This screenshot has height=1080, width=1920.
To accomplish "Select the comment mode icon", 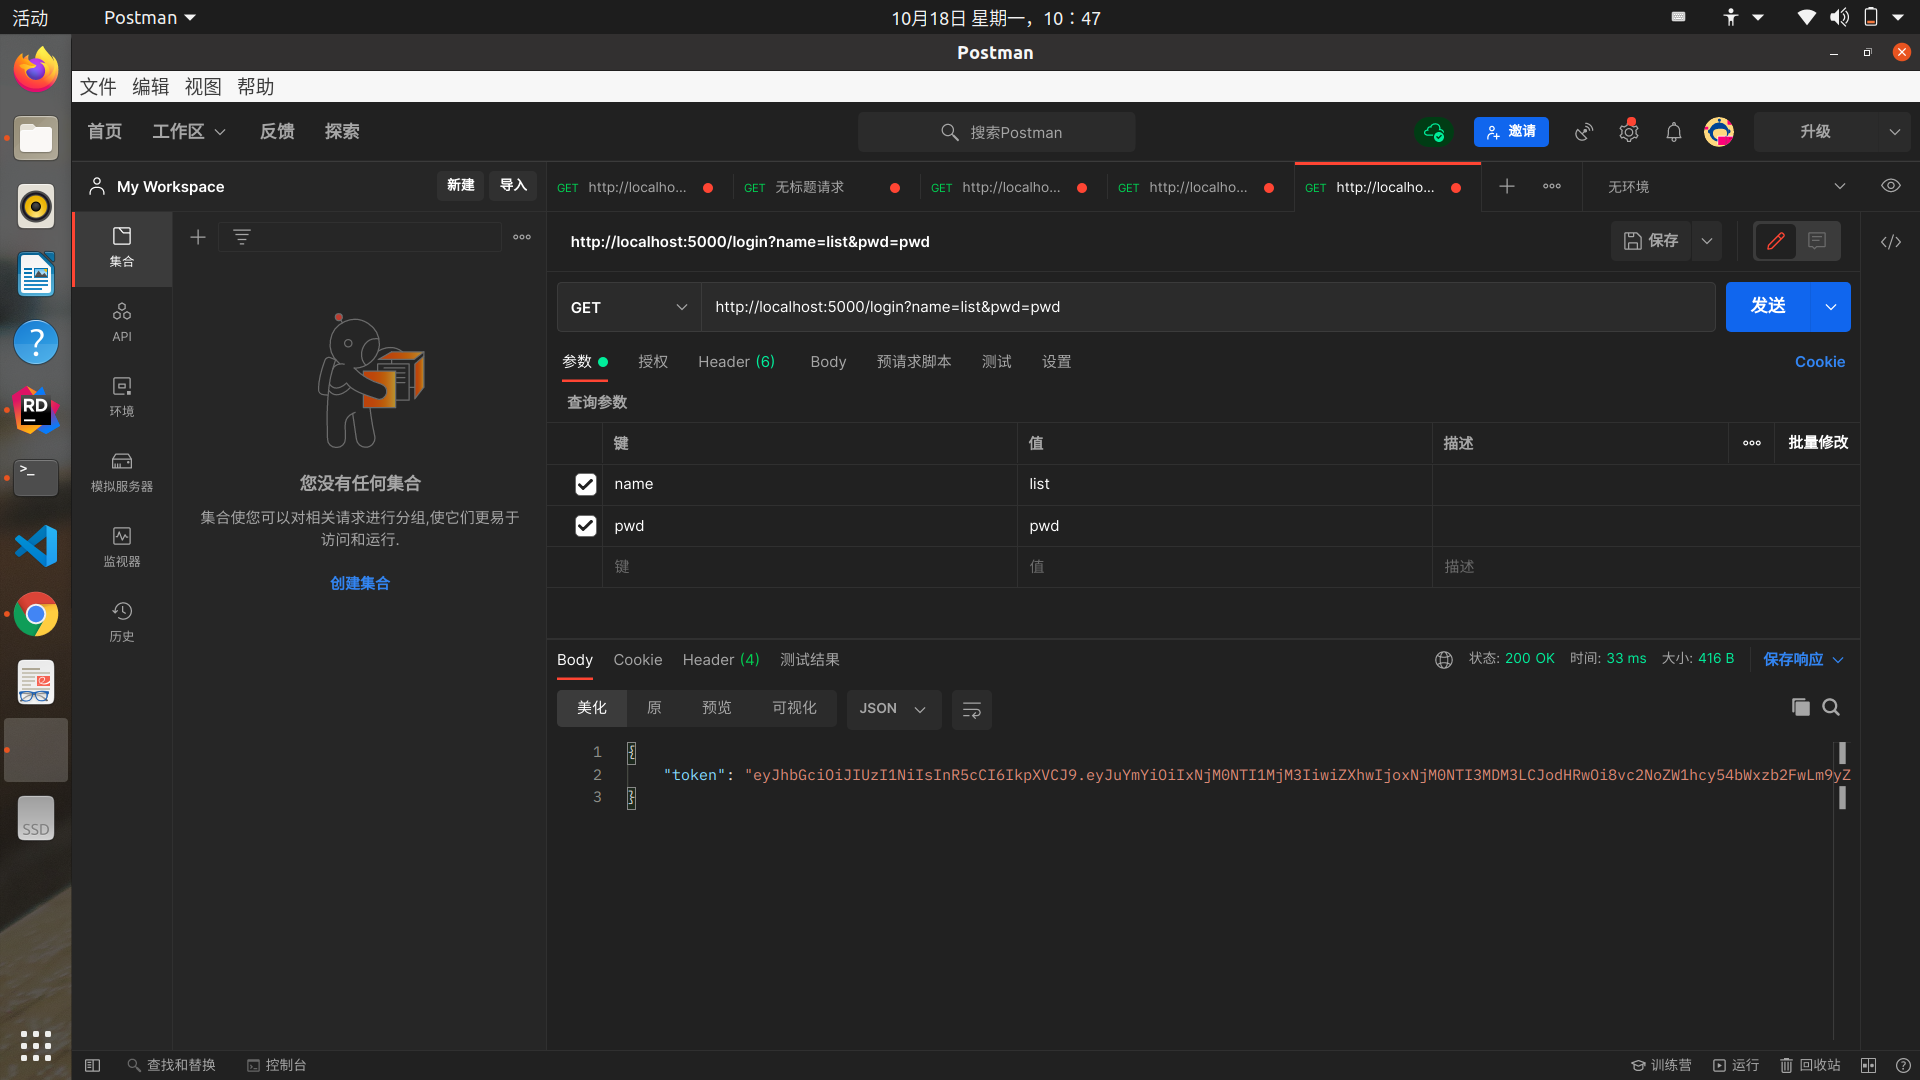I will (x=1817, y=241).
